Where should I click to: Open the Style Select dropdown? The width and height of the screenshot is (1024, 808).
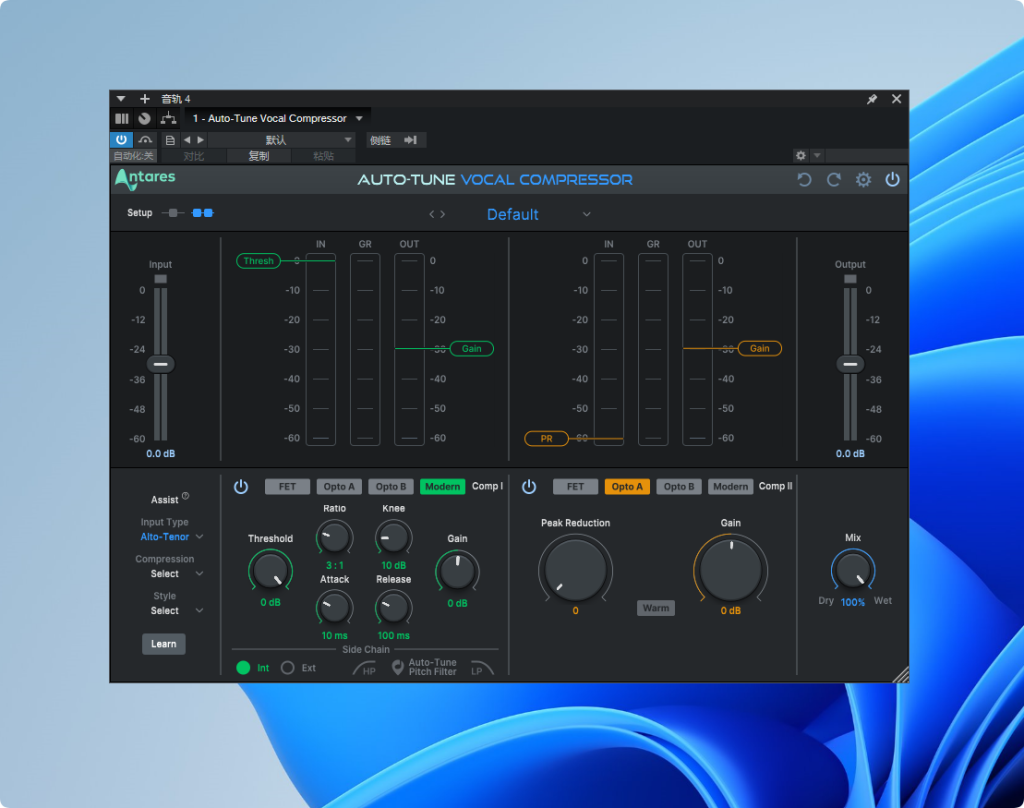pos(176,611)
